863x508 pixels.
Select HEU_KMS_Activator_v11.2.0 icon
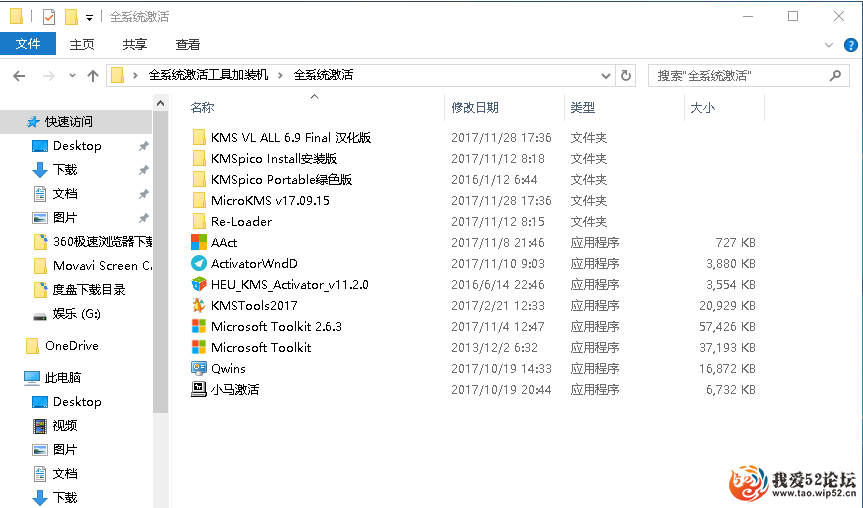[199, 284]
